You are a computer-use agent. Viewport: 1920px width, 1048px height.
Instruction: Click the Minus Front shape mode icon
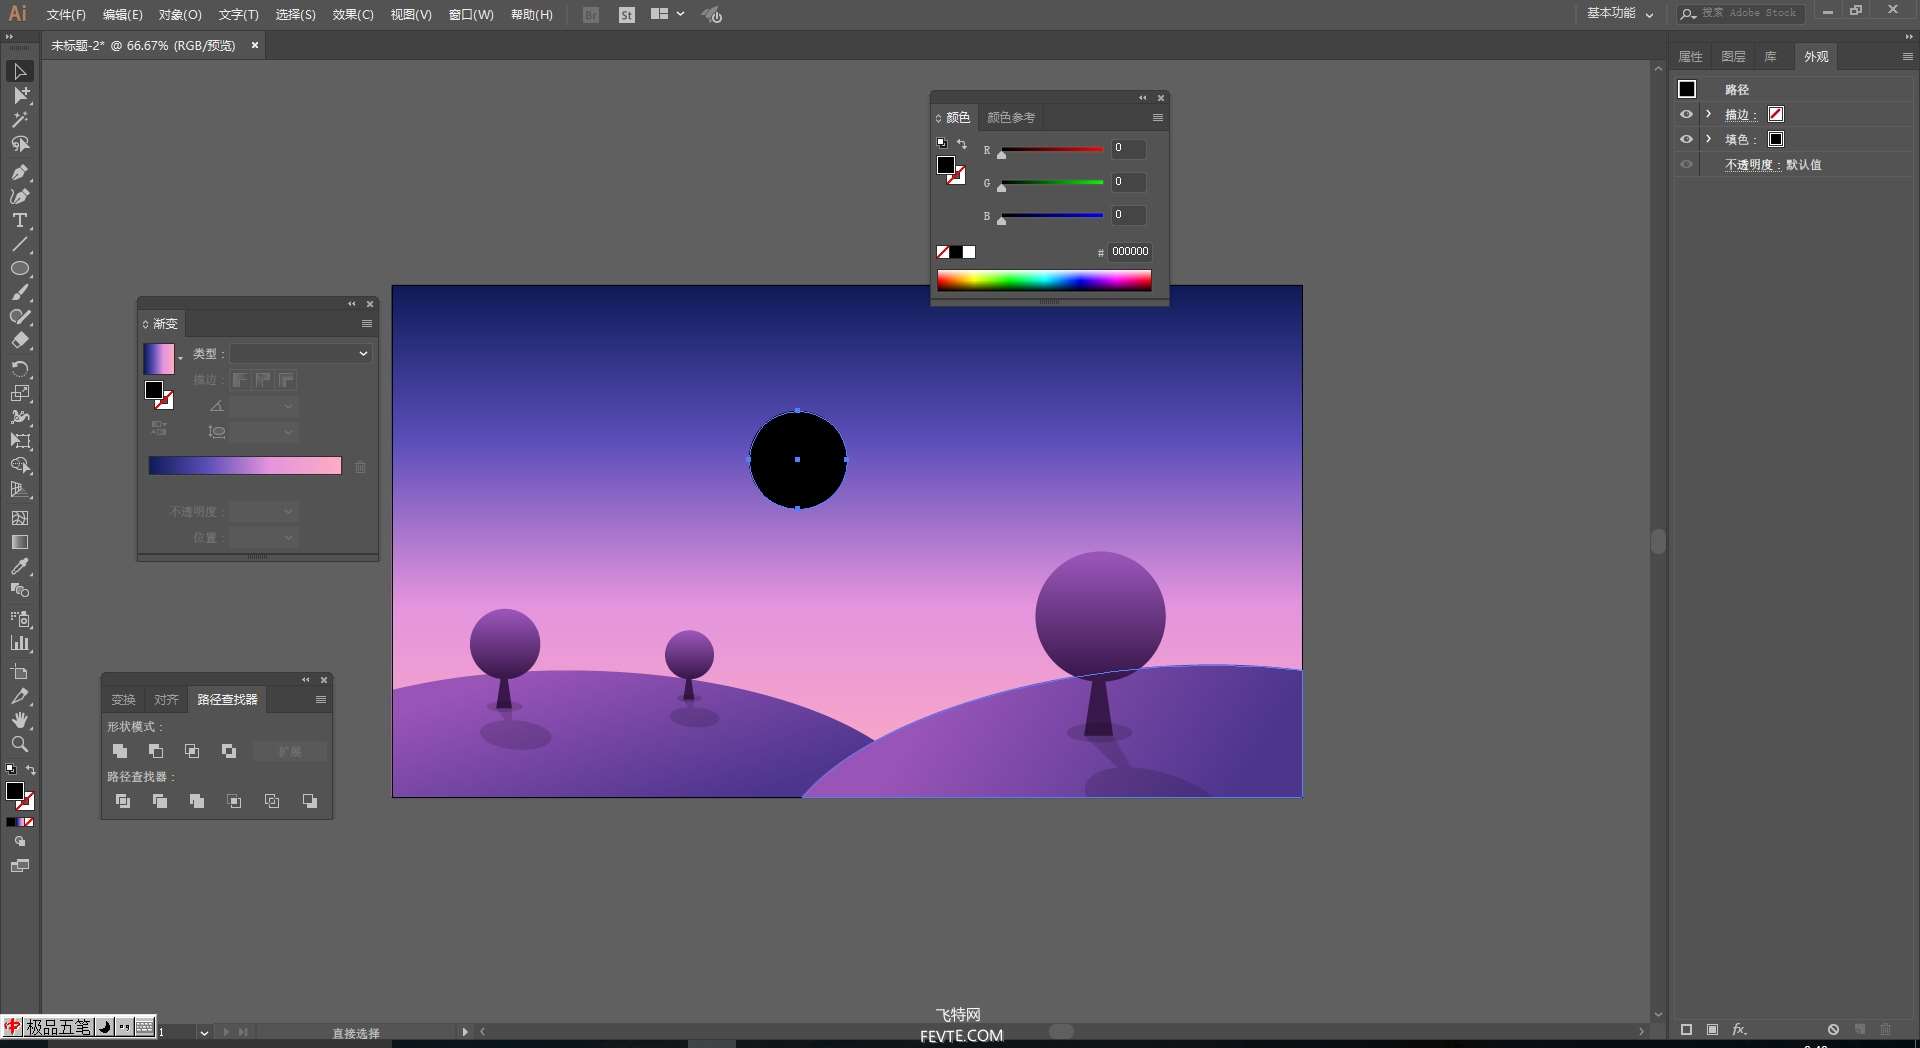pos(156,751)
